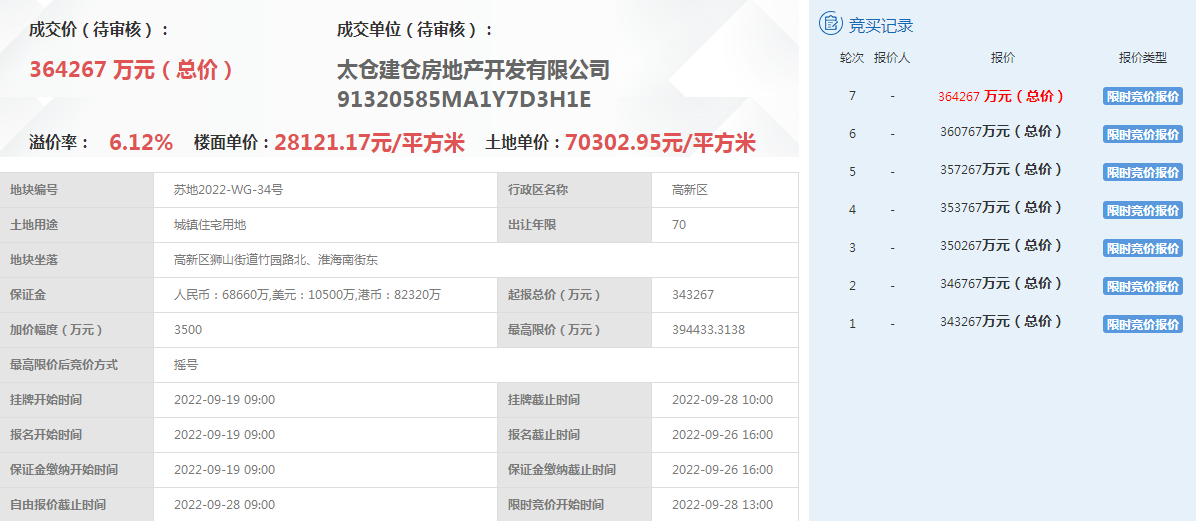1196x521 pixels.
Task: Click the bid 353767万元（总价）
Action: tap(1001, 207)
